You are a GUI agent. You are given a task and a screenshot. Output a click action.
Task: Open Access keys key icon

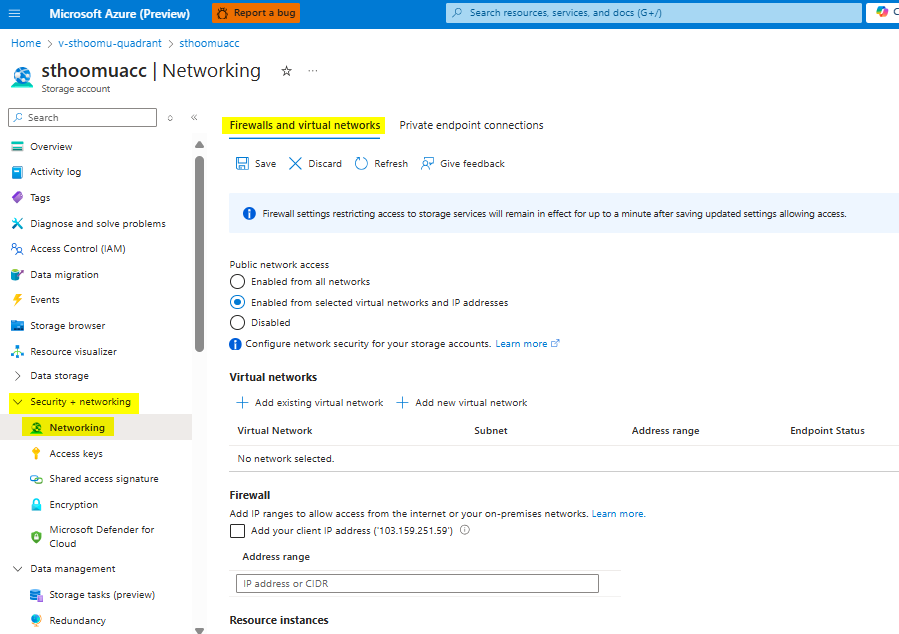[x=36, y=453]
